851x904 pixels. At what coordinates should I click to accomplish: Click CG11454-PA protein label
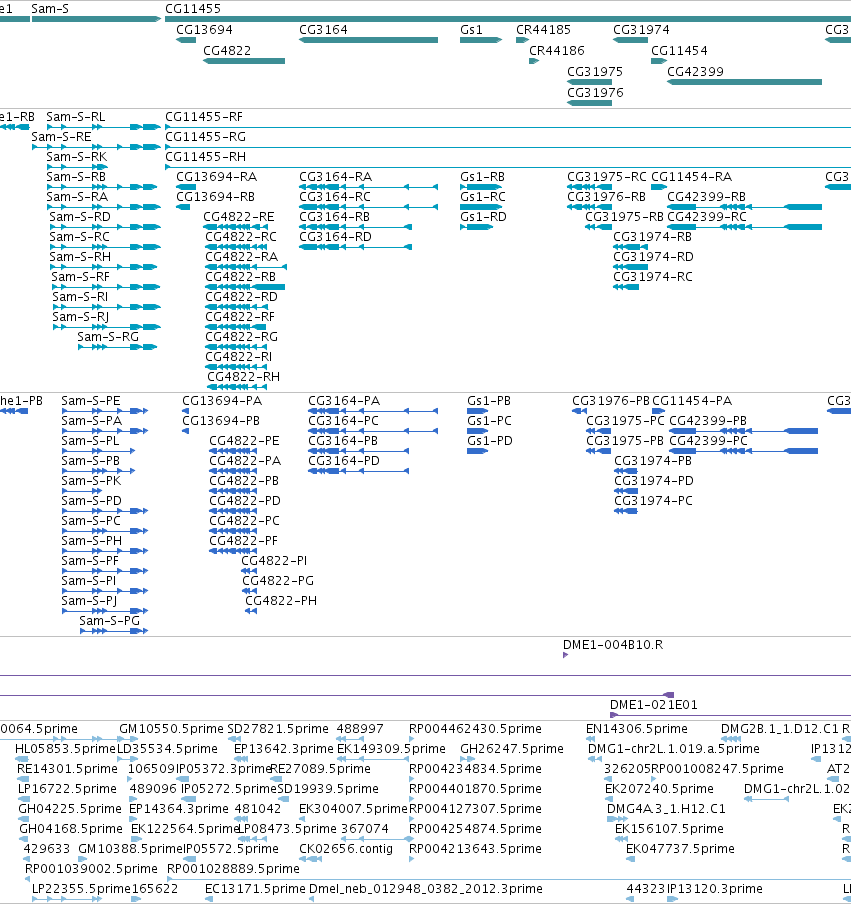click(692, 401)
